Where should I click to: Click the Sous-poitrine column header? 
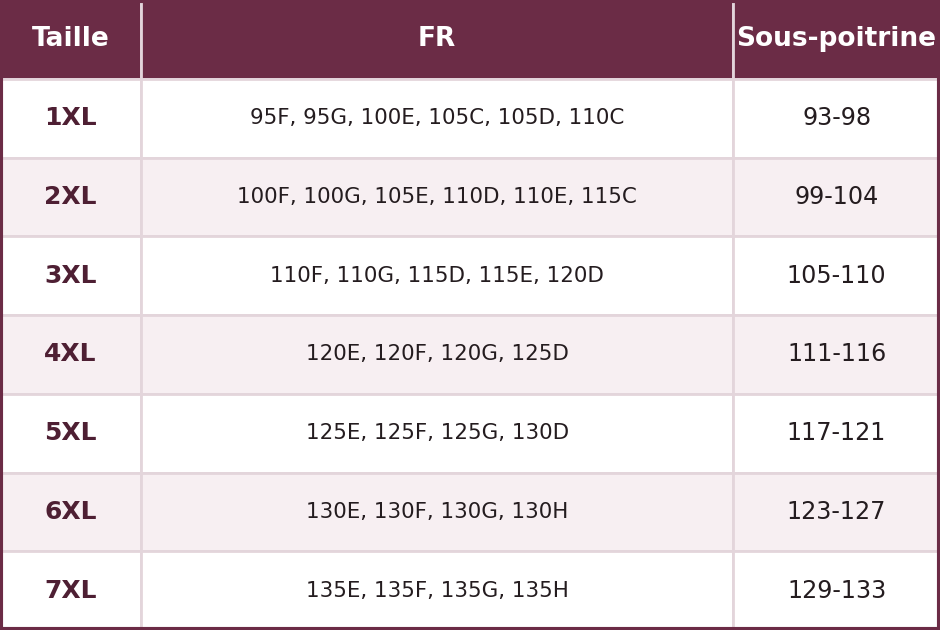836,38
